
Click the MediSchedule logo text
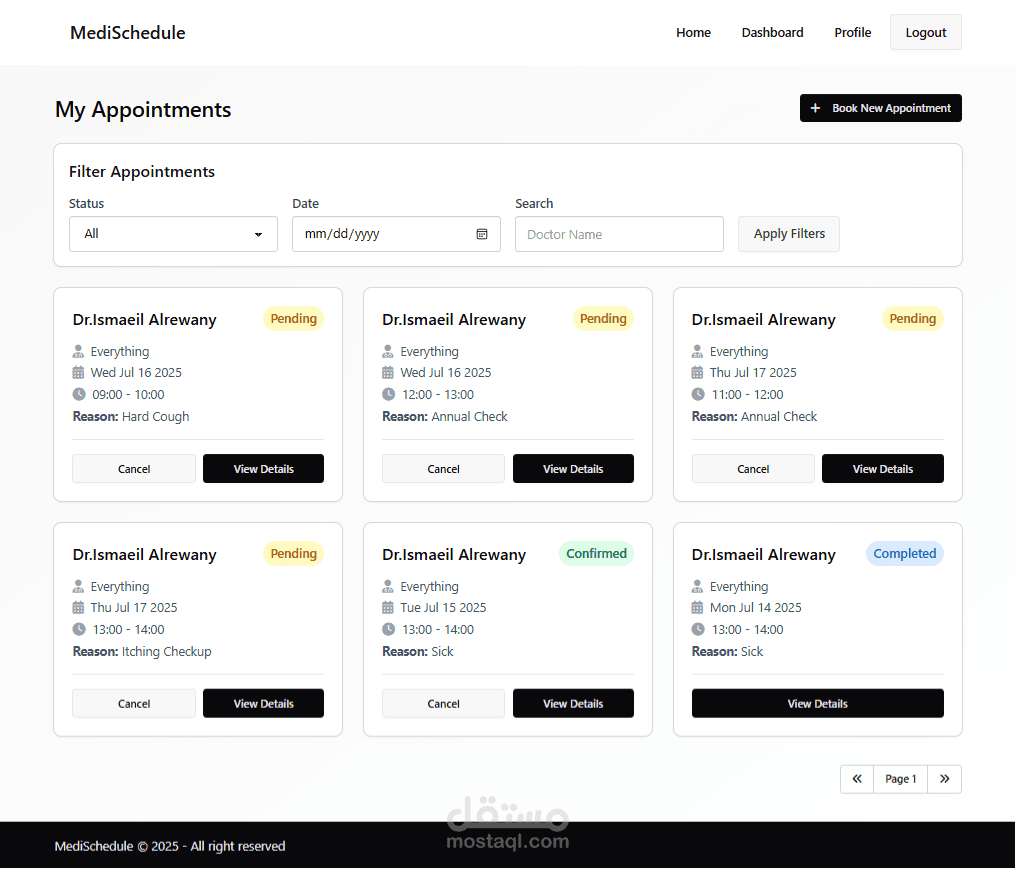tap(127, 32)
